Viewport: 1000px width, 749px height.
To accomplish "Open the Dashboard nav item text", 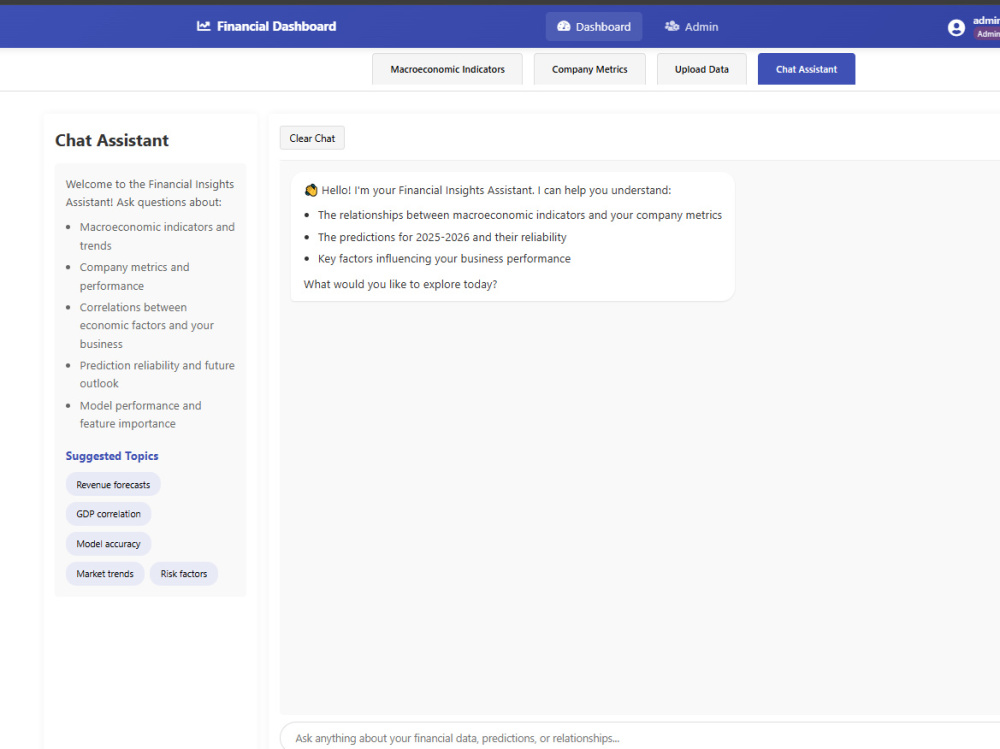I will click(603, 27).
